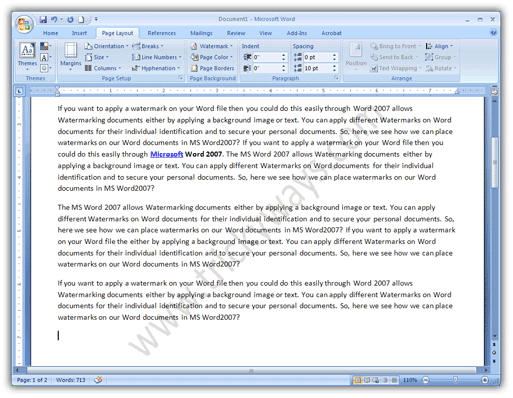
Task: Click the Indent Right input field
Action: pyautogui.click(x=267, y=68)
